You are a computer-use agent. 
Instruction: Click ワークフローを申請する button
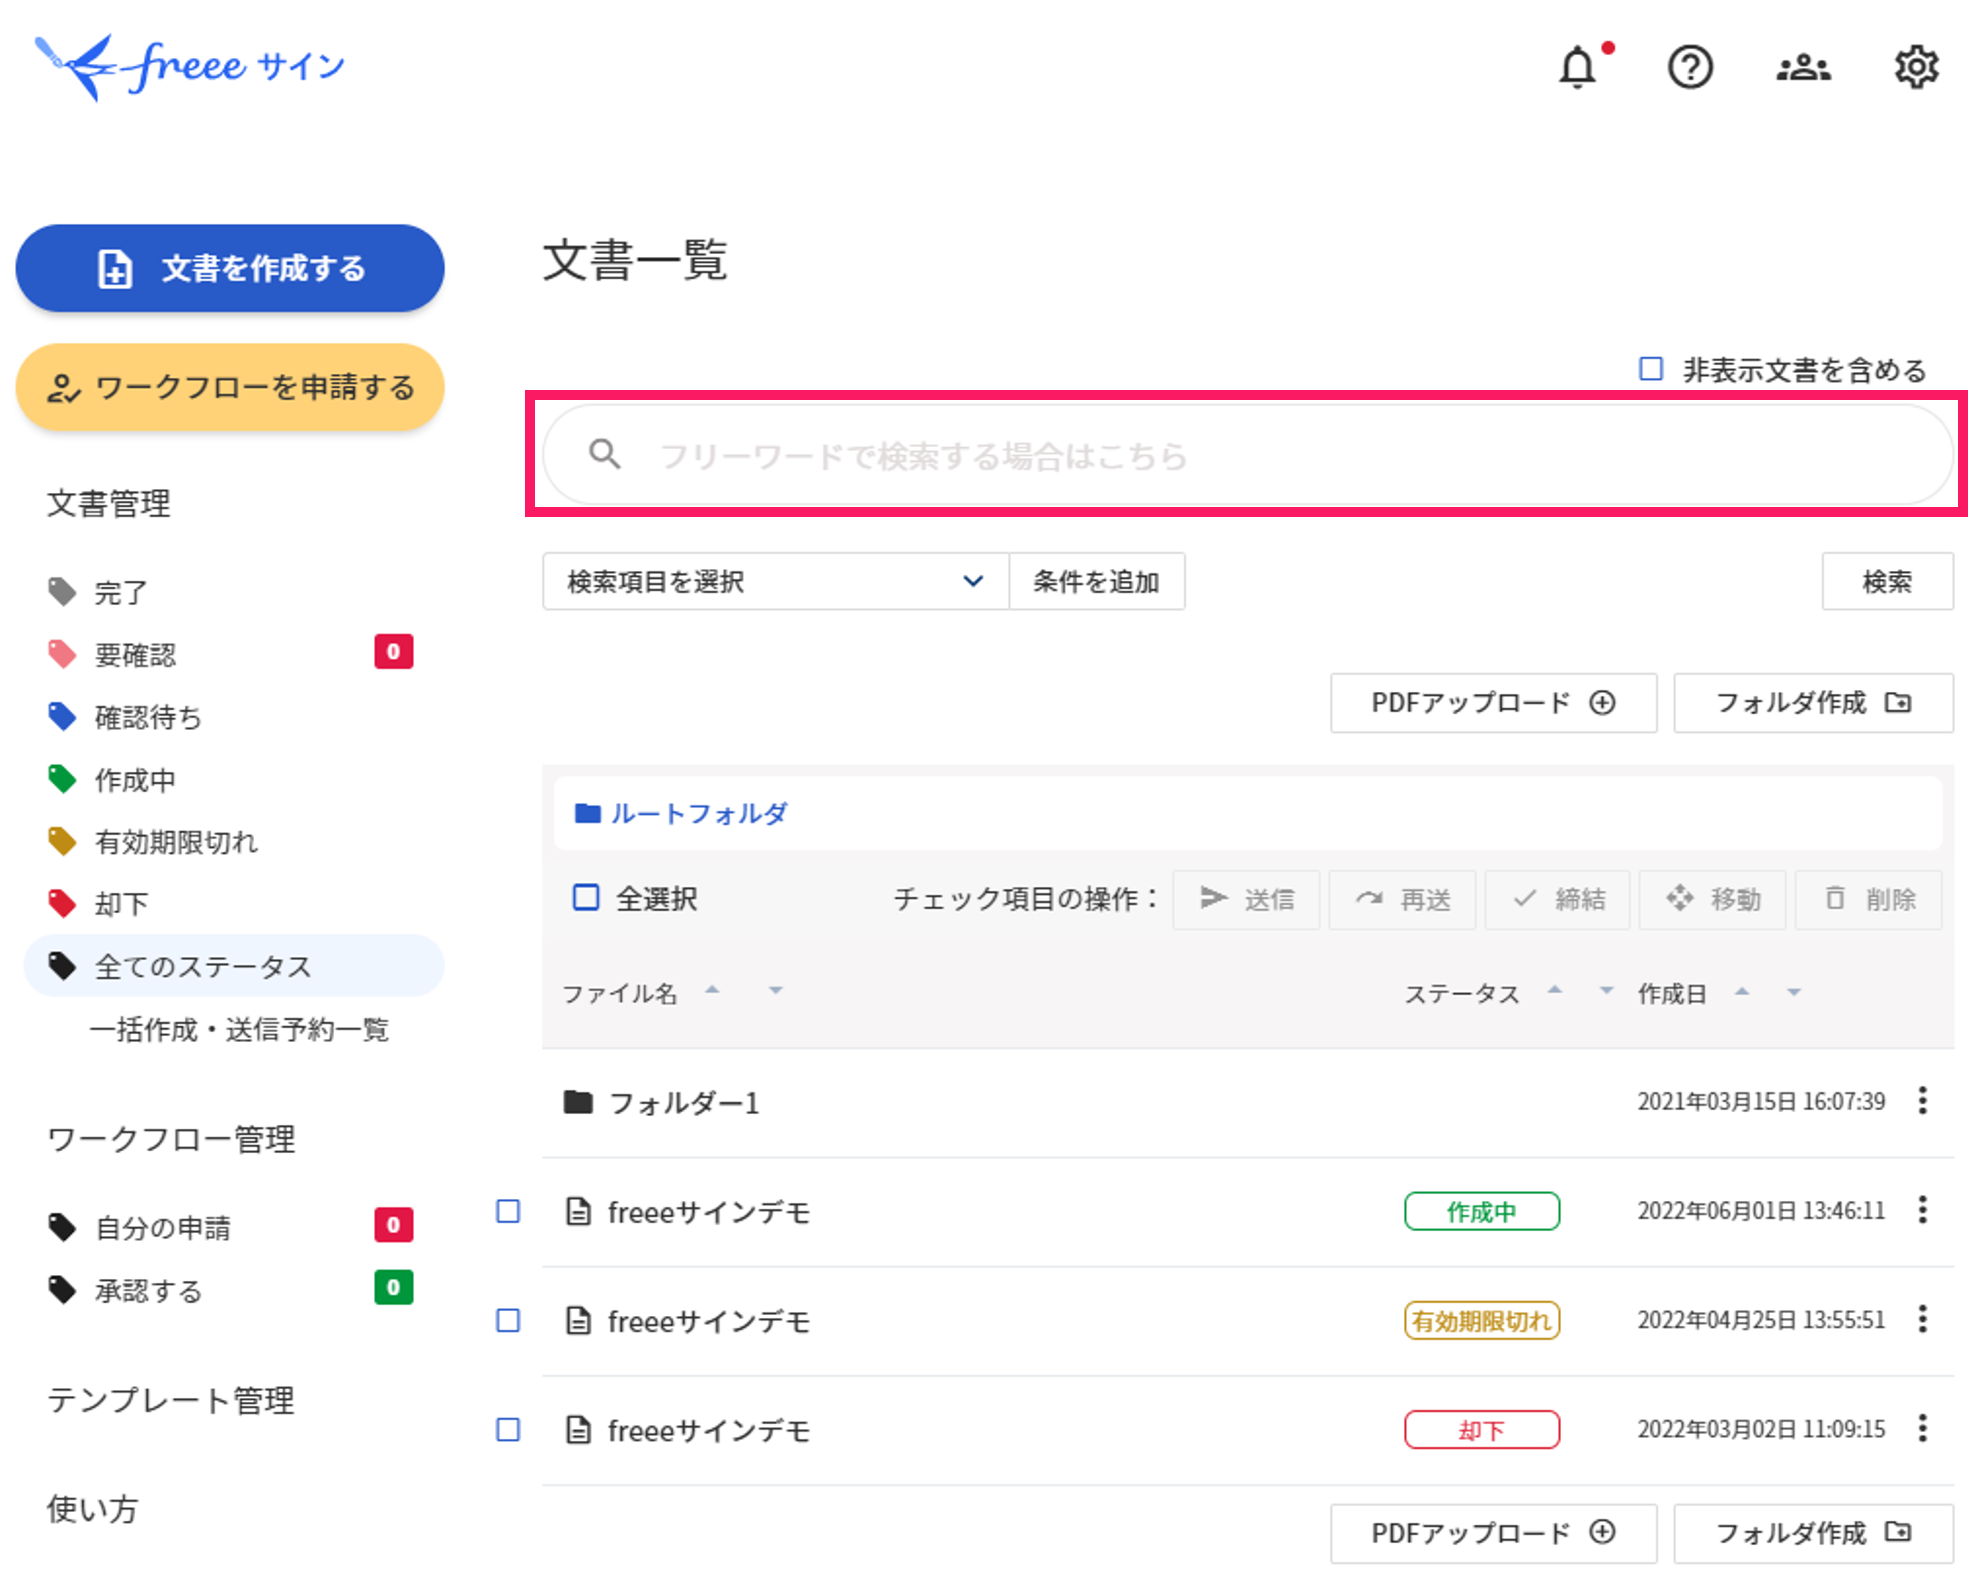(x=230, y=387)
